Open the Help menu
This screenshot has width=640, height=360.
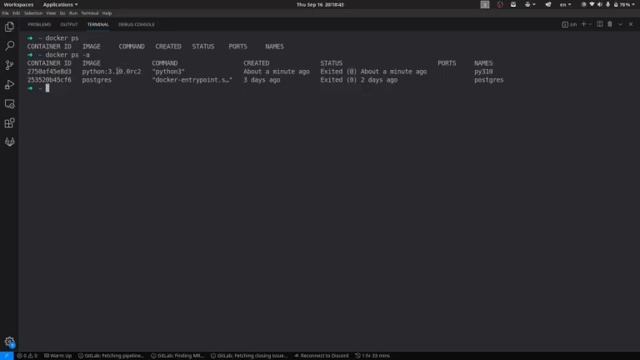(x=107, y=13)
